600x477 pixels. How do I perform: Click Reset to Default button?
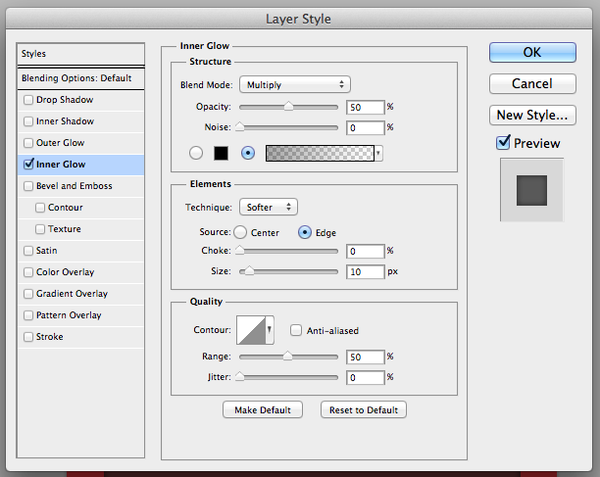tap(364, 410)
